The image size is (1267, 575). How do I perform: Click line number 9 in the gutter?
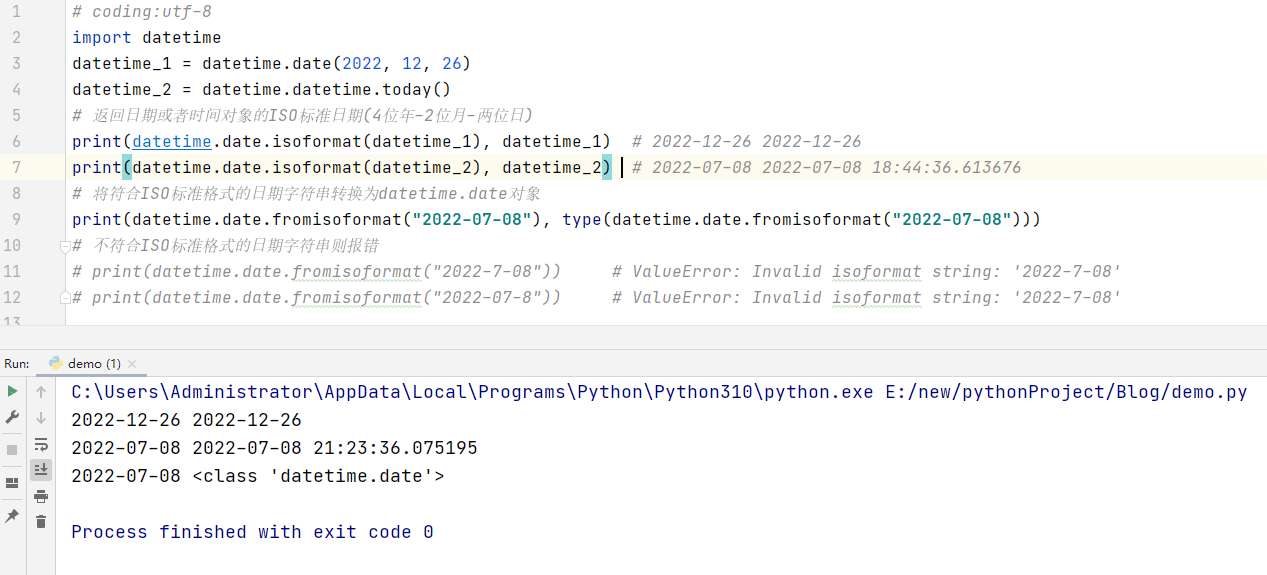16,219
